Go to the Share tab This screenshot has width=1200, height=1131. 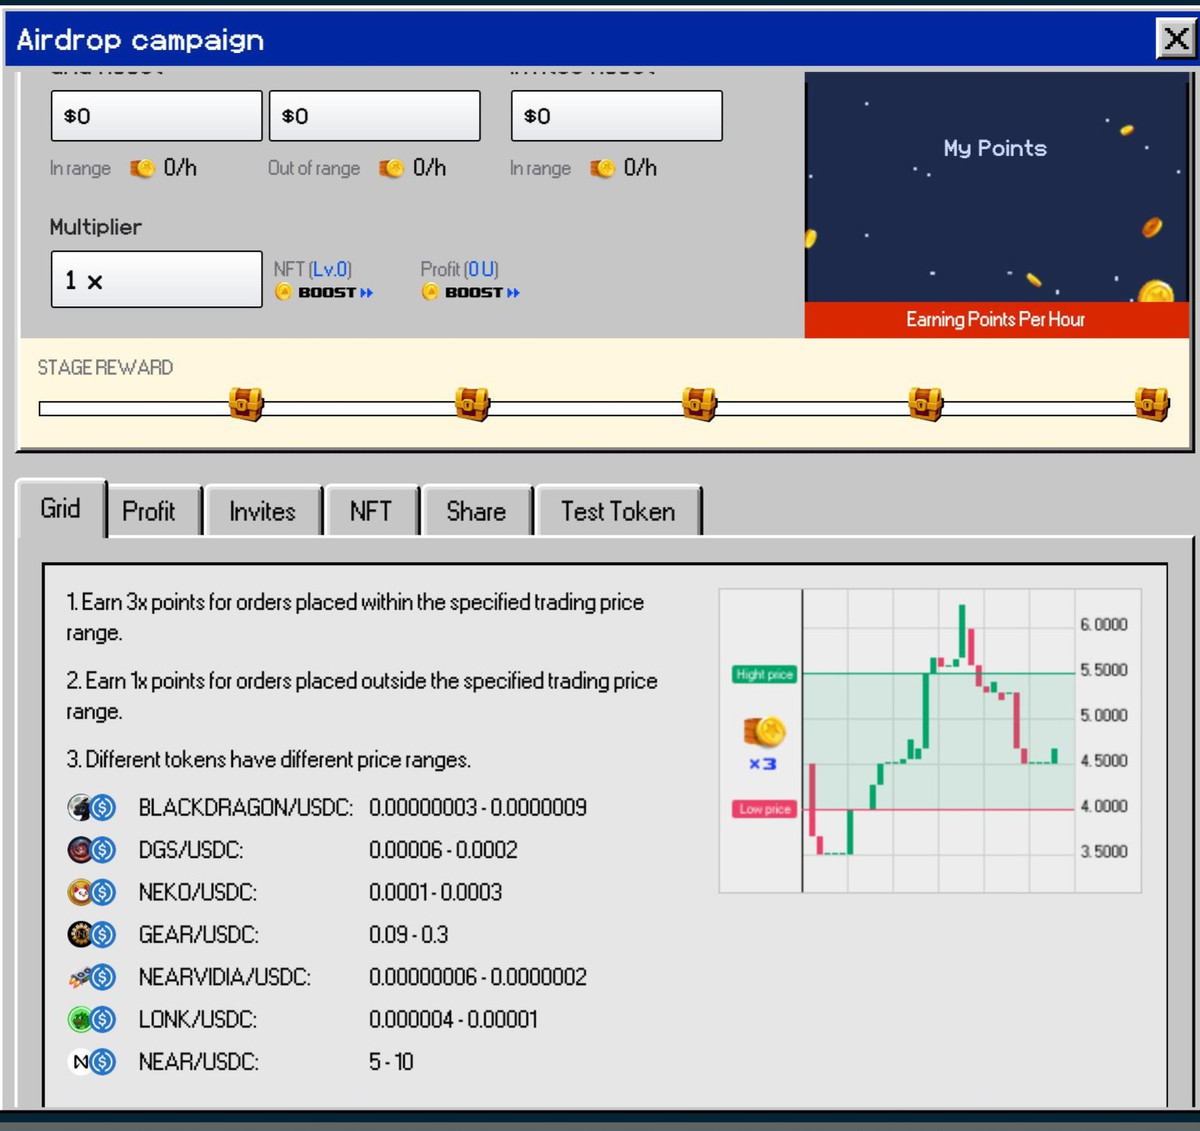pos(476,511)
